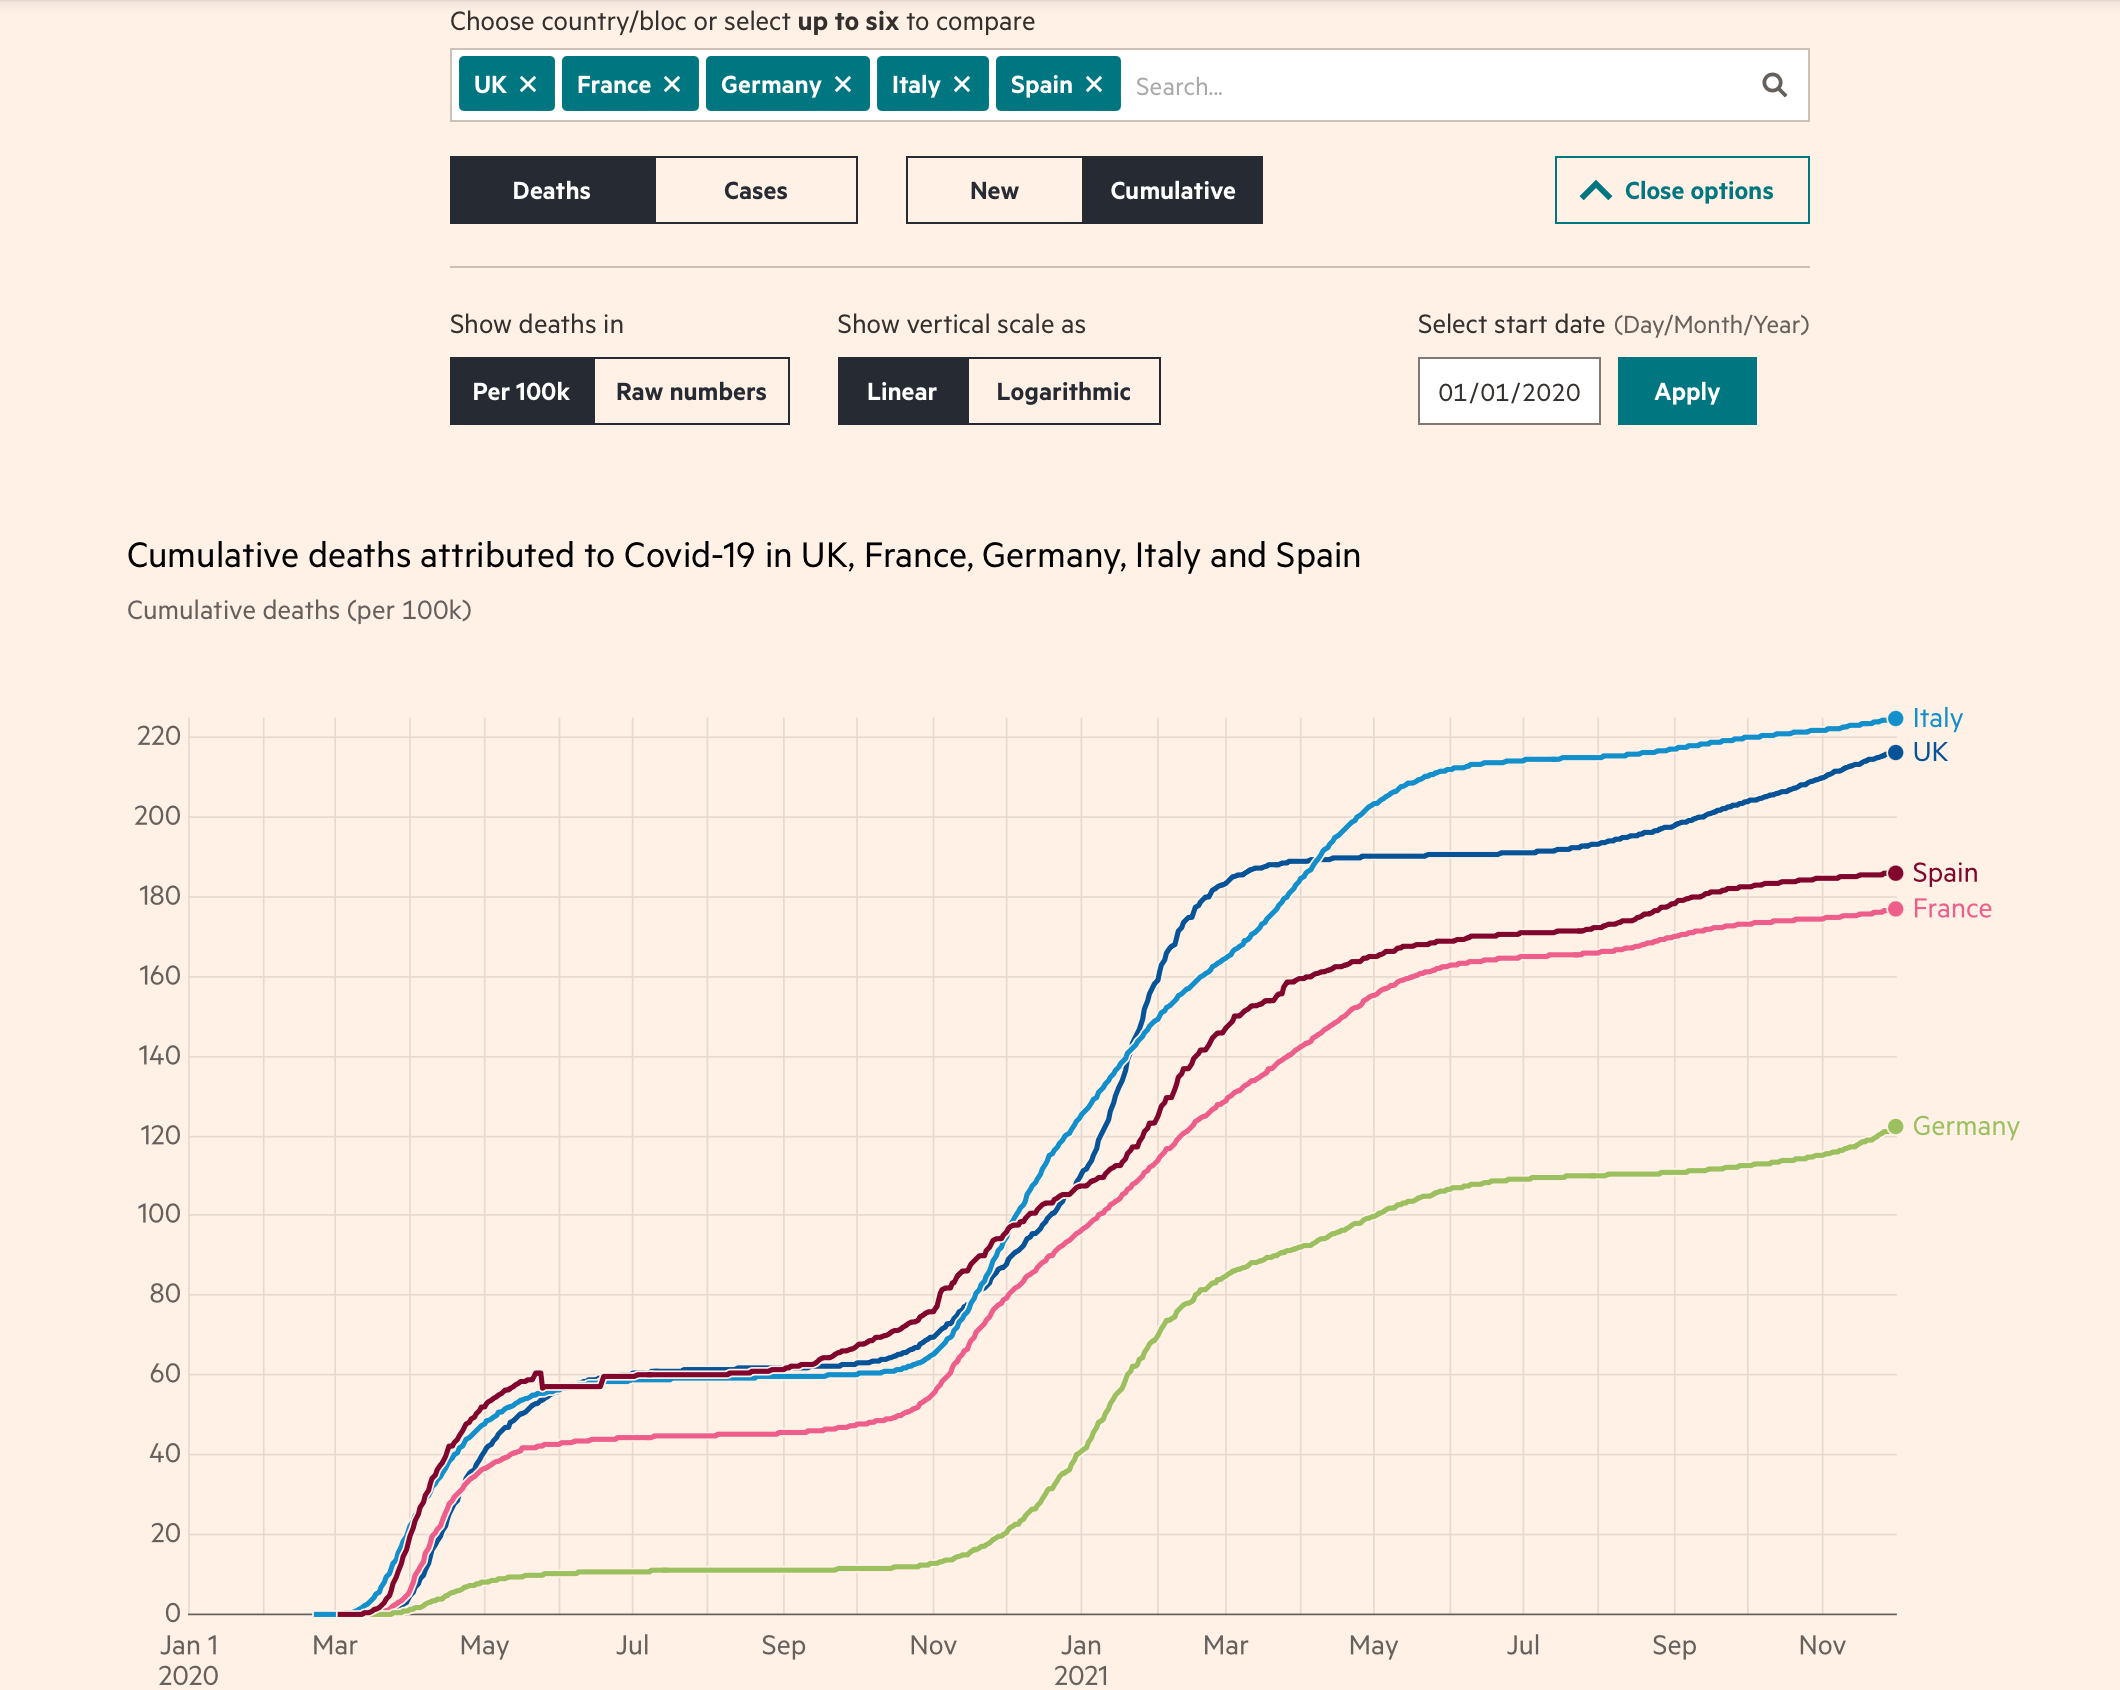Click the Apply button
This screenshot has height=1690, width=2120.
[x=1687, y=391]
